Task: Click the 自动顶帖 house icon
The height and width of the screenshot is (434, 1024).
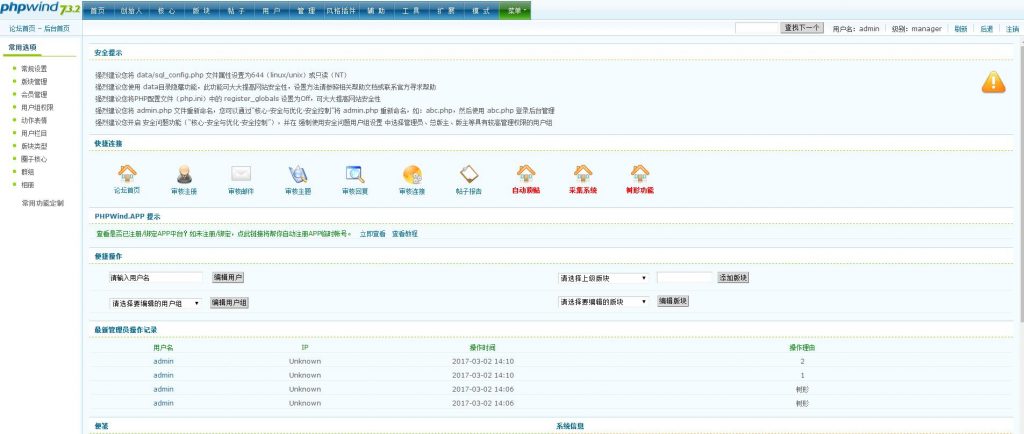Action: pos(526,174)
